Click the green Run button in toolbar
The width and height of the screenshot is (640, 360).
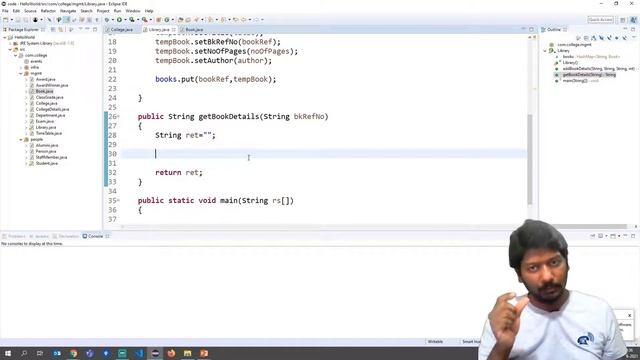click(x=119, y=20)
